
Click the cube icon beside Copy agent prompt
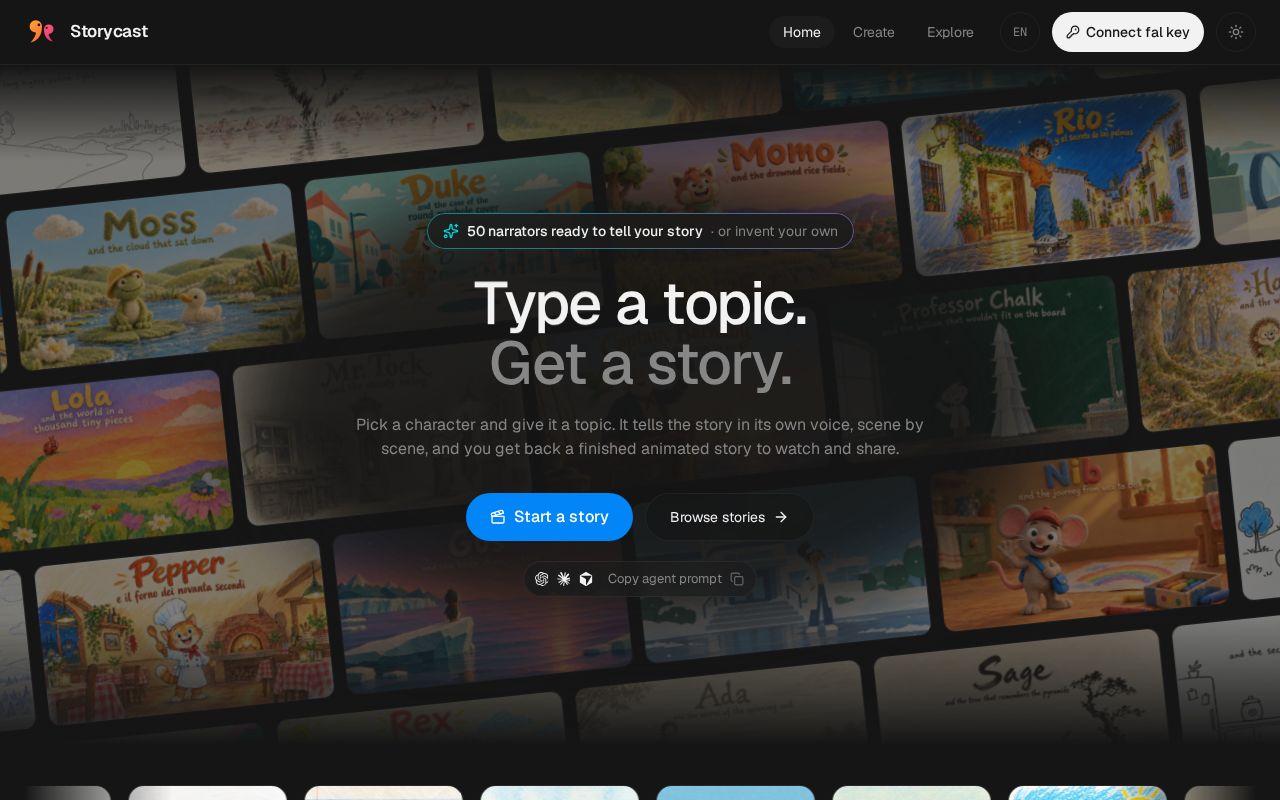point(586,579)
